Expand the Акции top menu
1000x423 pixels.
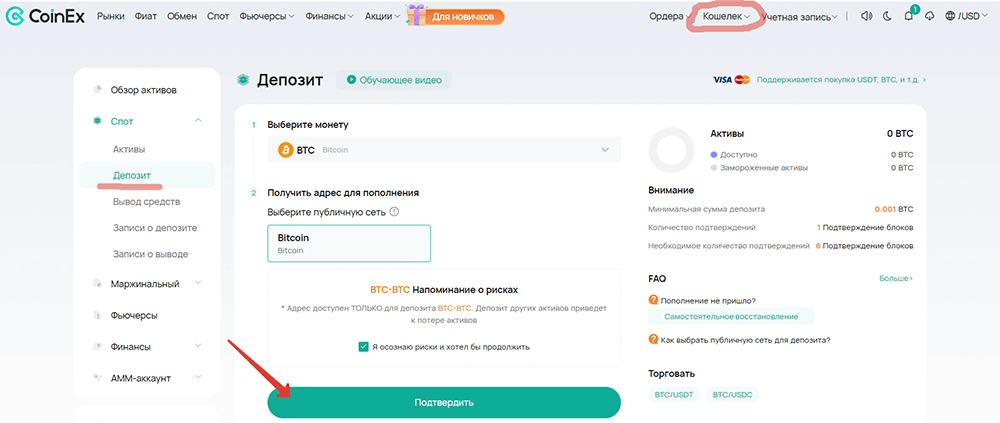click(x=382, y=17)
